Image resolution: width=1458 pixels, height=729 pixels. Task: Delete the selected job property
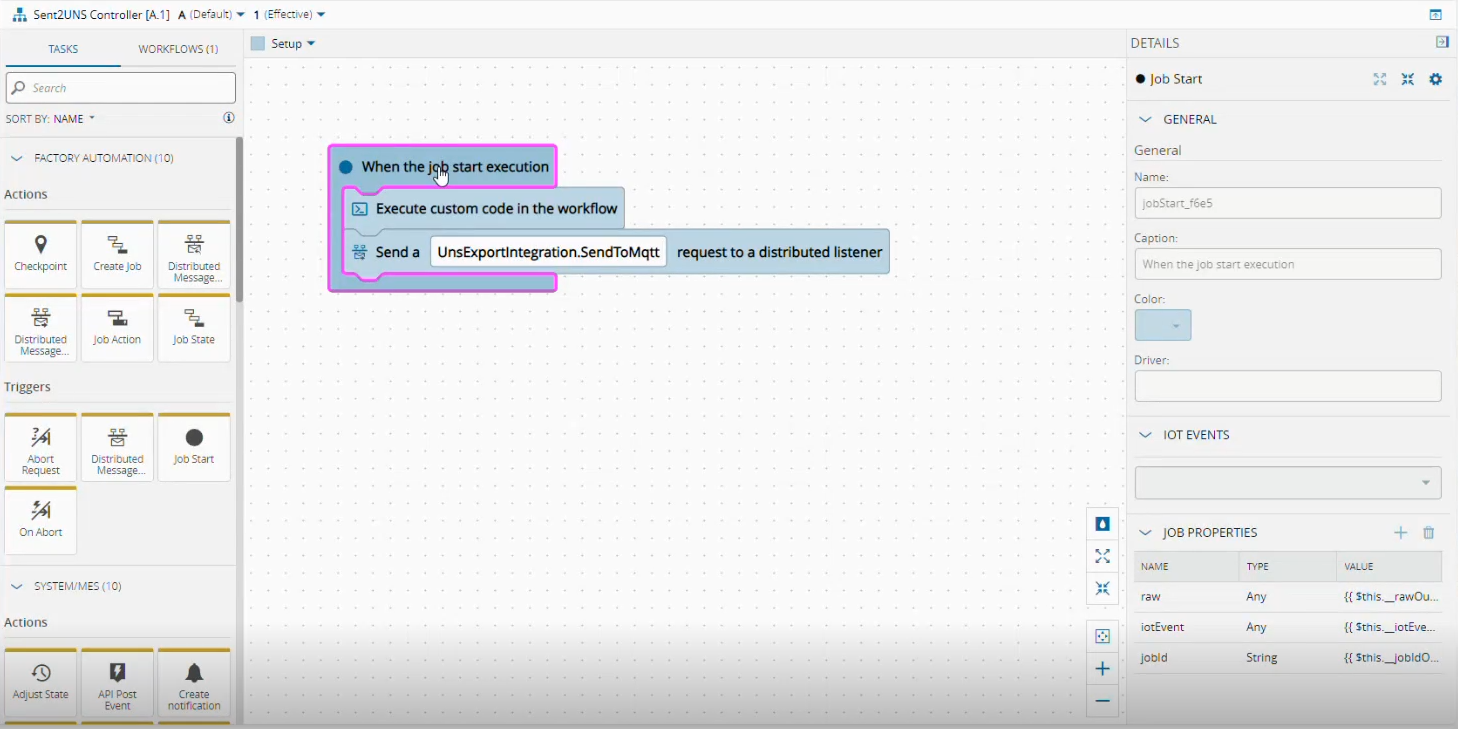1429,533
